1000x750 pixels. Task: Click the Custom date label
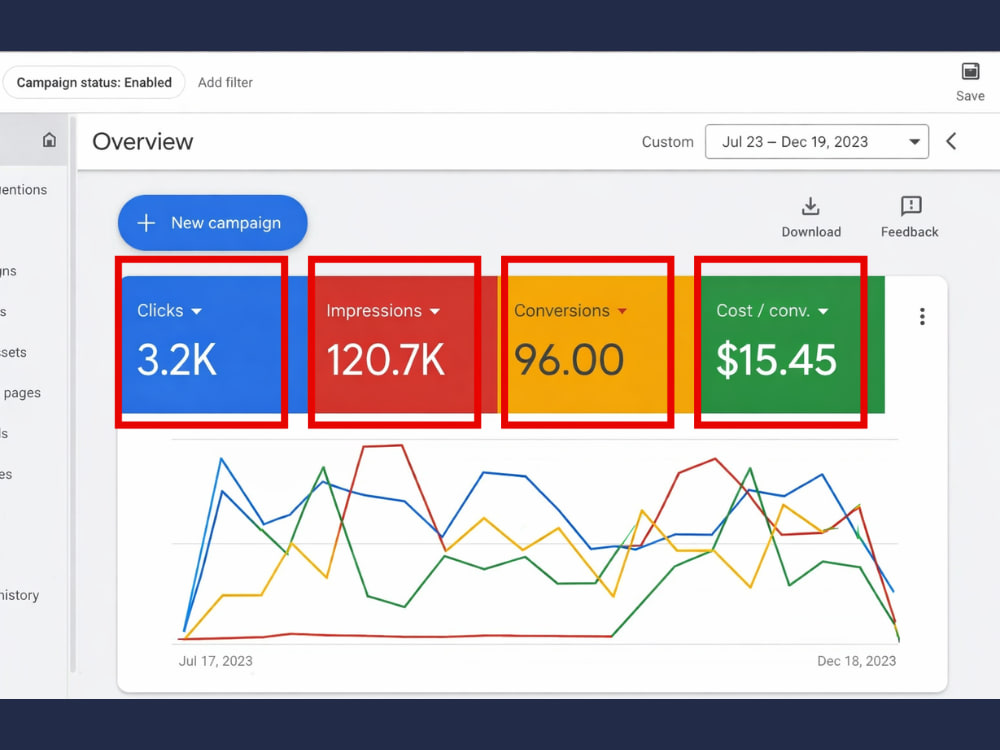[x=667, y=142]
